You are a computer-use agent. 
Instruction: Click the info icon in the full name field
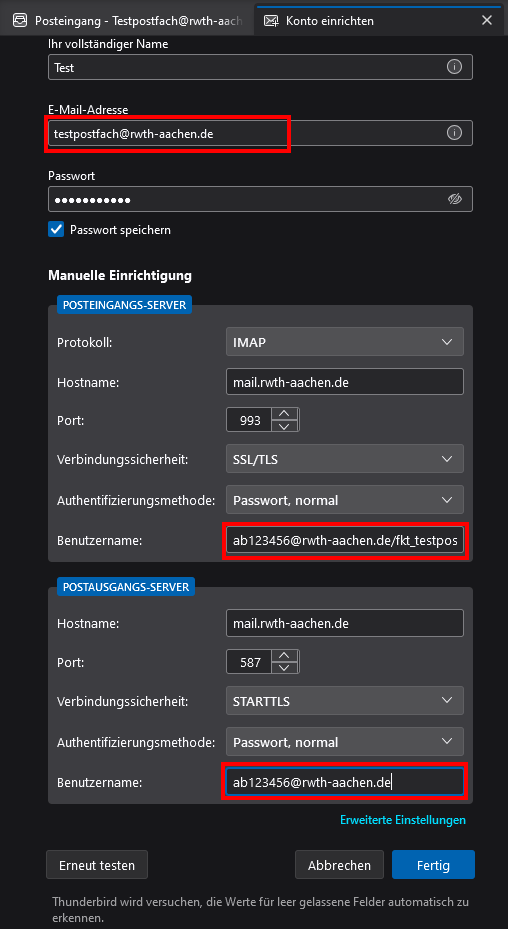pyautogui.click(x=454, y=67)
